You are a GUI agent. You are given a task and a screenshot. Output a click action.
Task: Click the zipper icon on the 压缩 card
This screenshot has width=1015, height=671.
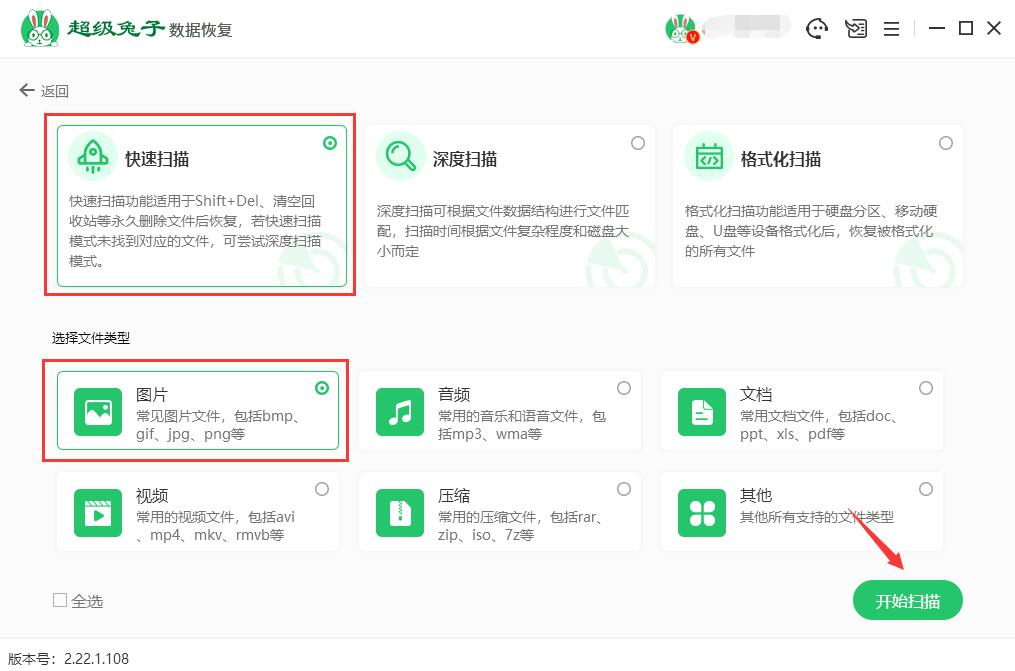(399, 511)
